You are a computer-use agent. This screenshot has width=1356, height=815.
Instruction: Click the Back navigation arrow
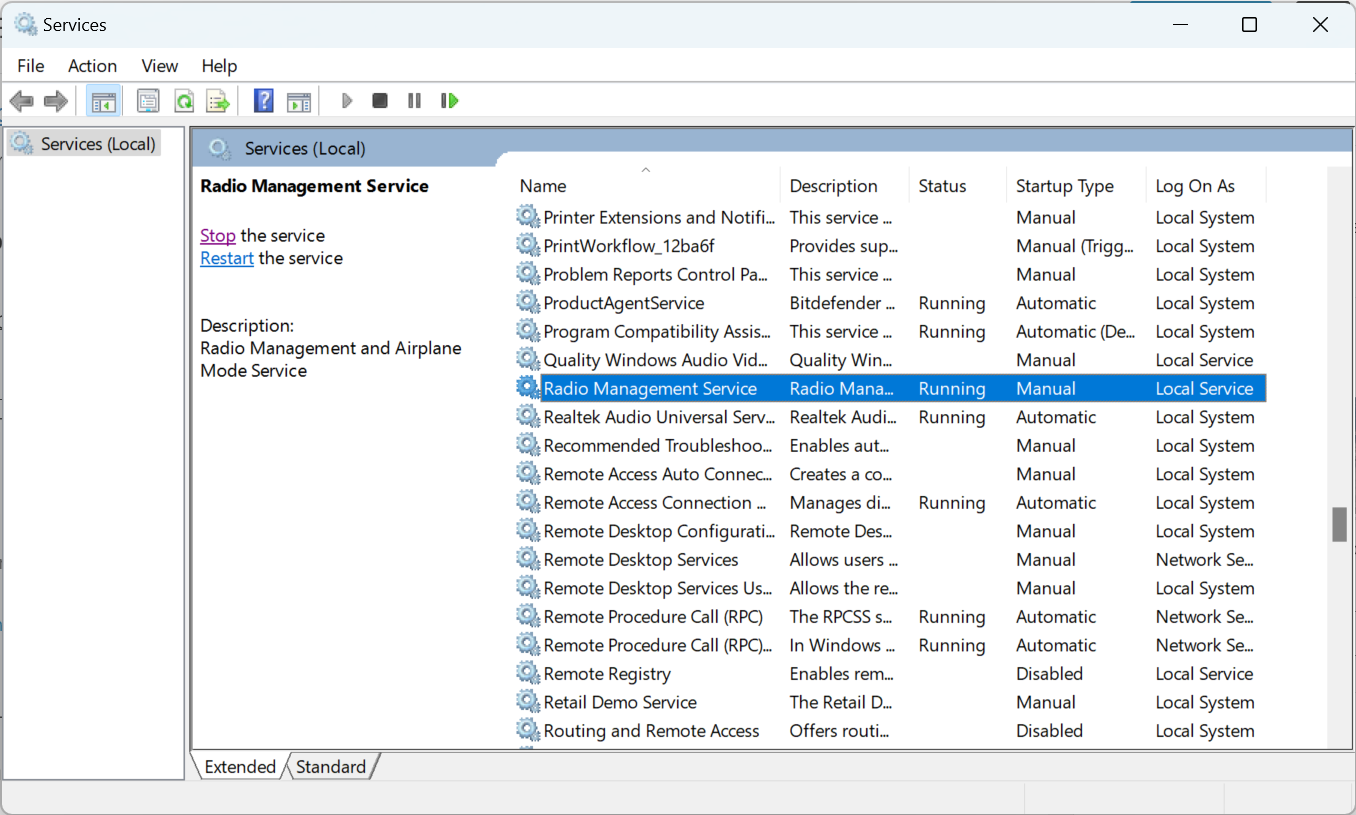point(21,100)
